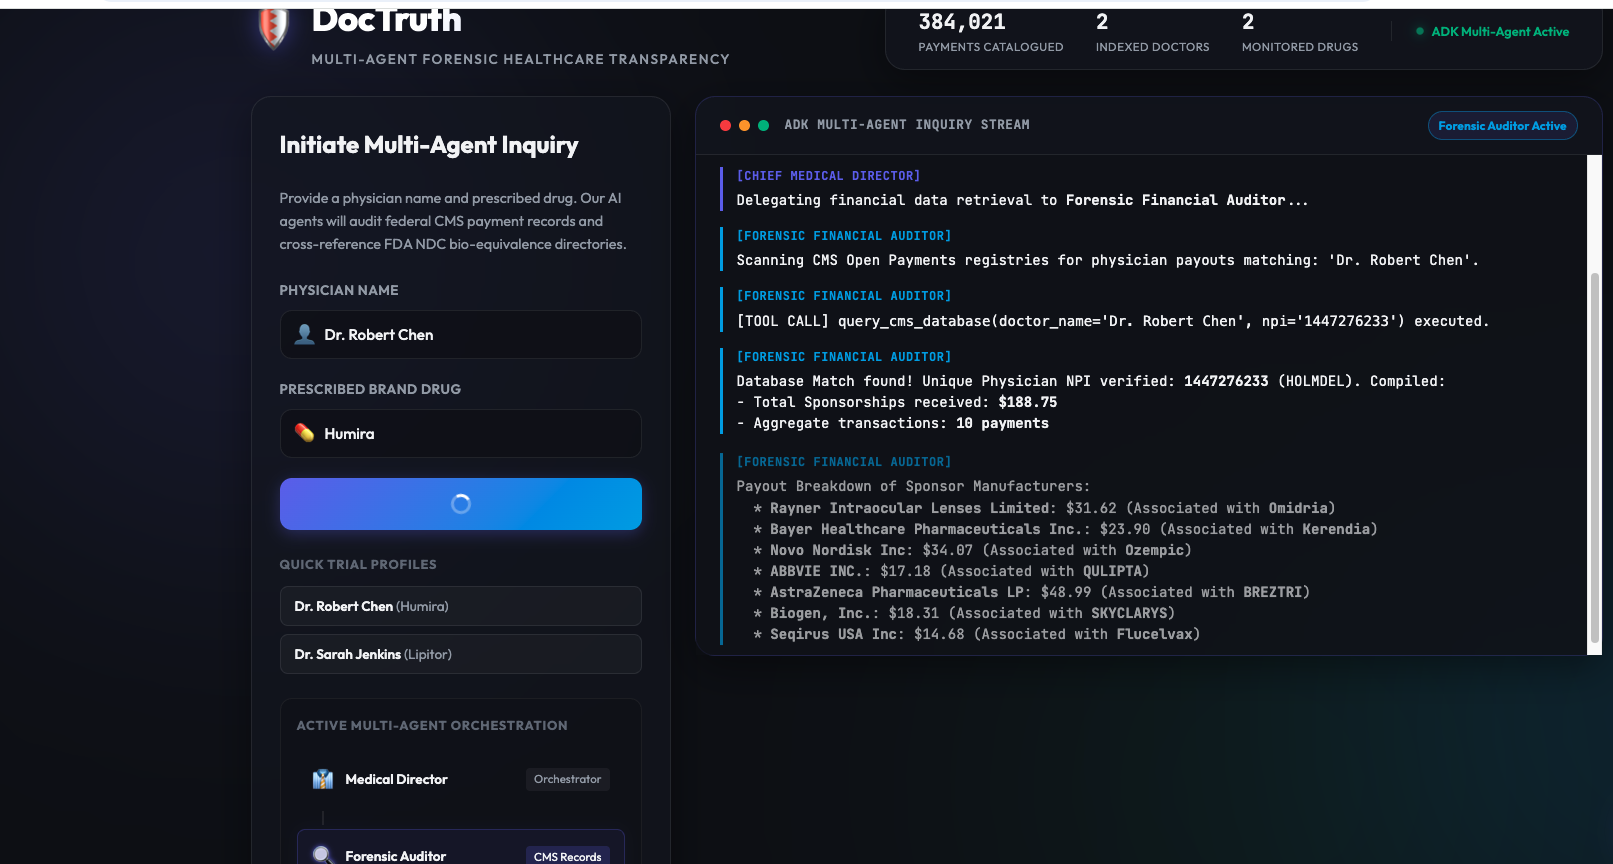The width and height of the screenshot is (1613, 864).
Task: Click the Indexed Doctors stat label
Action: click(x=1152, y=47)
